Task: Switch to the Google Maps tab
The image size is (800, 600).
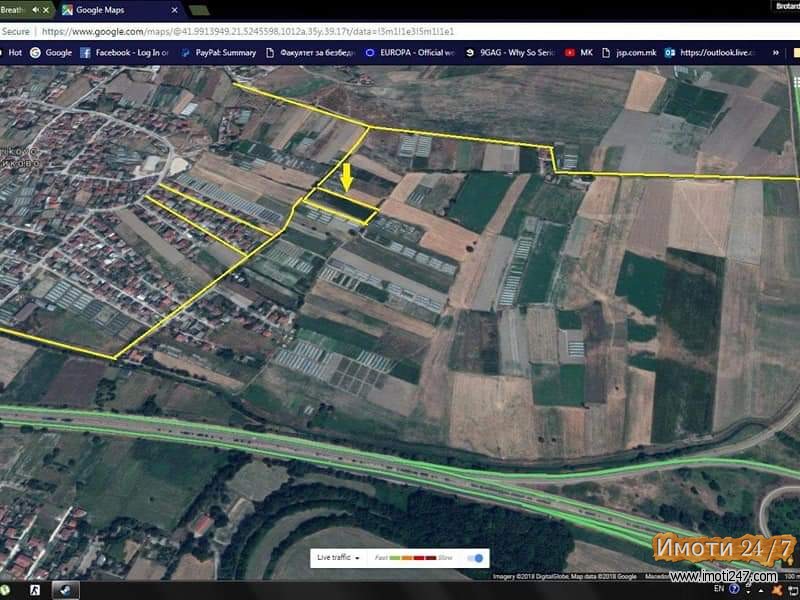Action: coord(110,10)
